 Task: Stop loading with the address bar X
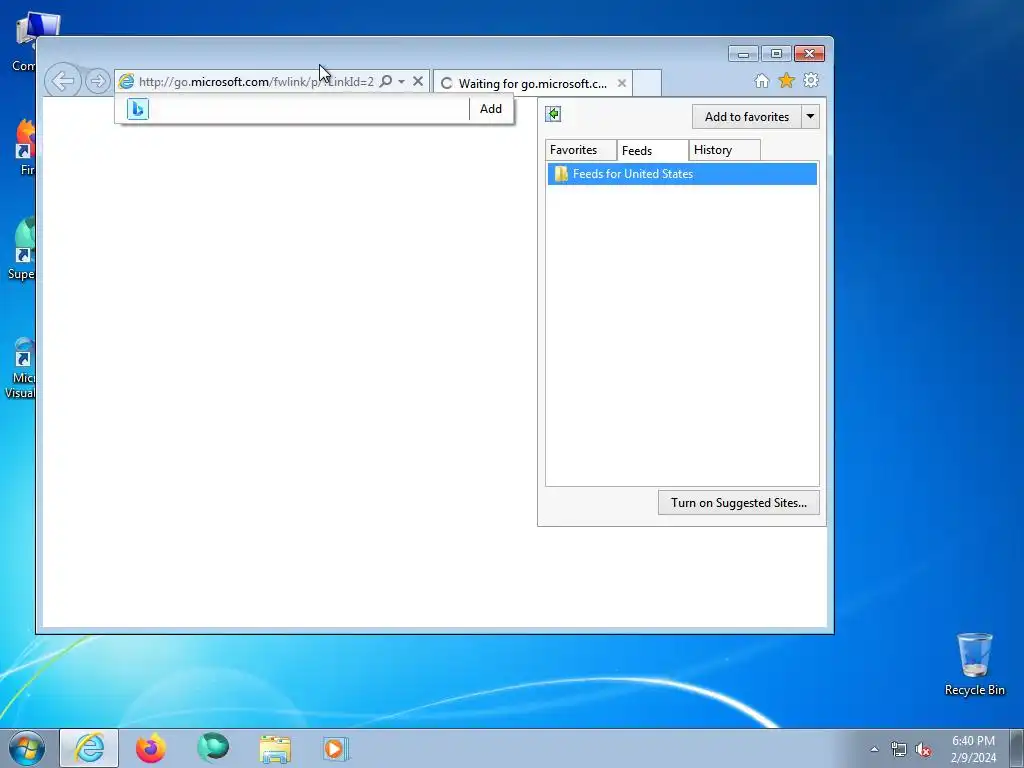[x=418, y=81]
